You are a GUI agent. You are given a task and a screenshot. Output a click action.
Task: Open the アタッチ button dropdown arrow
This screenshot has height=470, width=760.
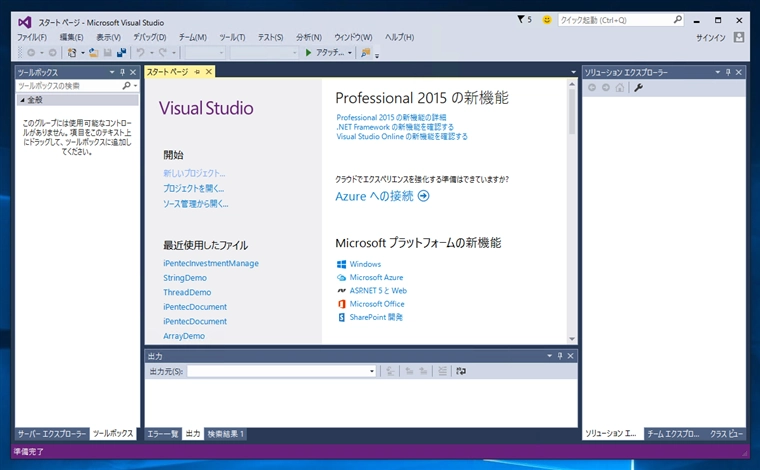[x=350, y=53]
